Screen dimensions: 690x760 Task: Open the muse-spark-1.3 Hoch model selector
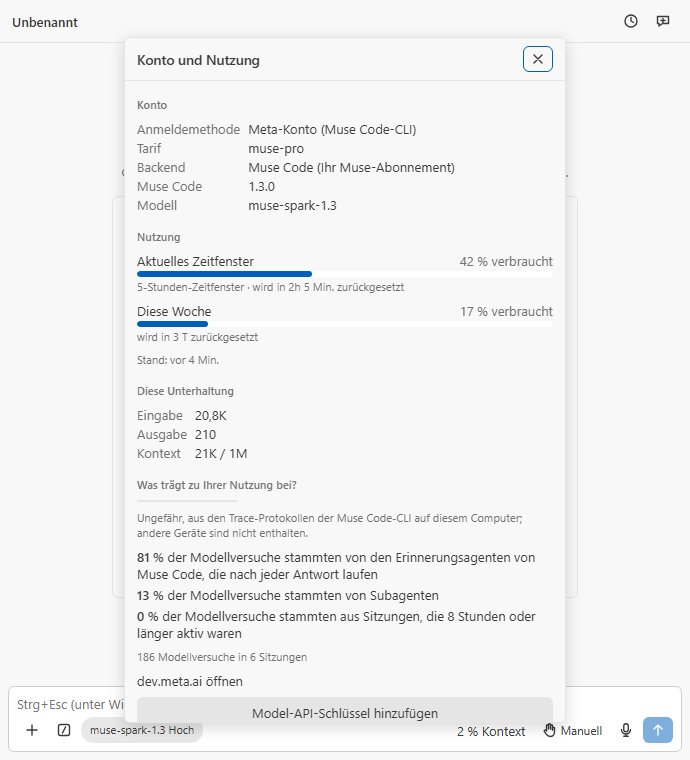pyautogui.click(x=142, y=730)
